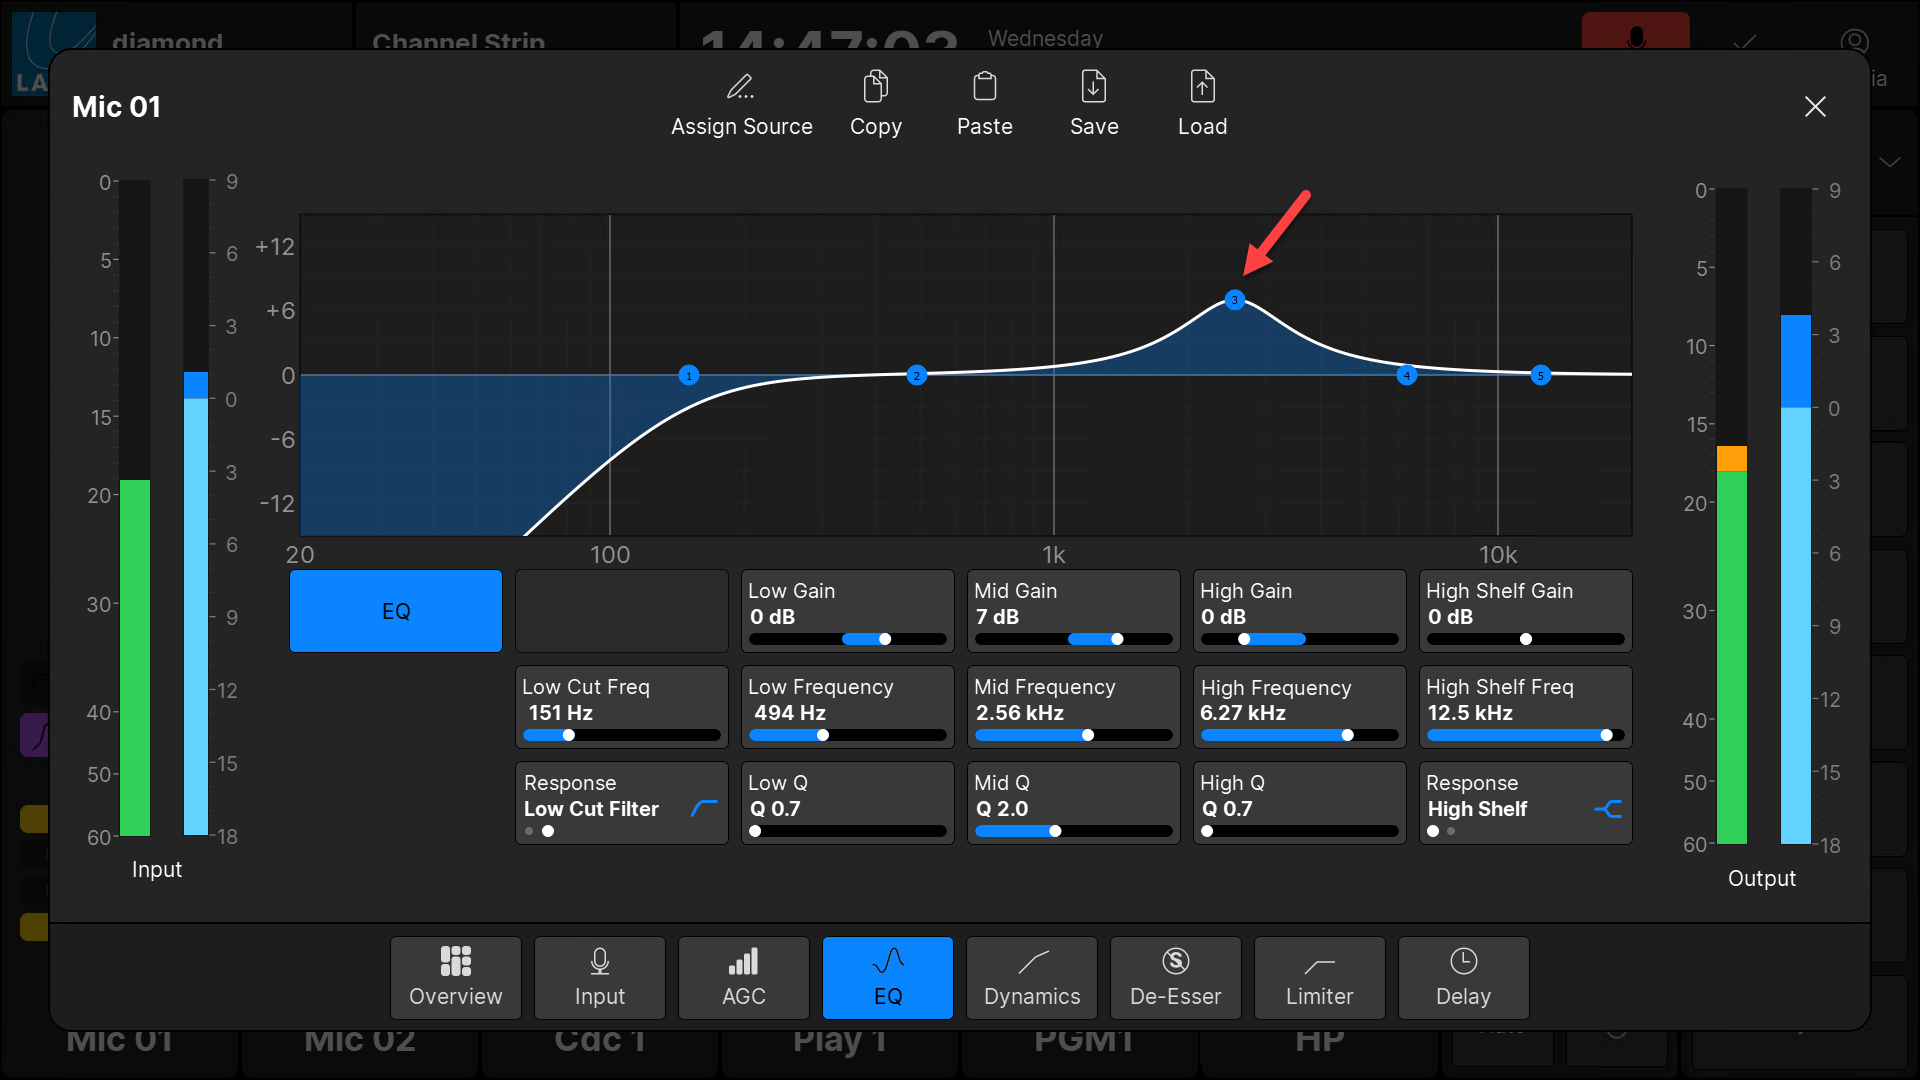Switch the Low Cut Filter response type

tap(621, 803)
